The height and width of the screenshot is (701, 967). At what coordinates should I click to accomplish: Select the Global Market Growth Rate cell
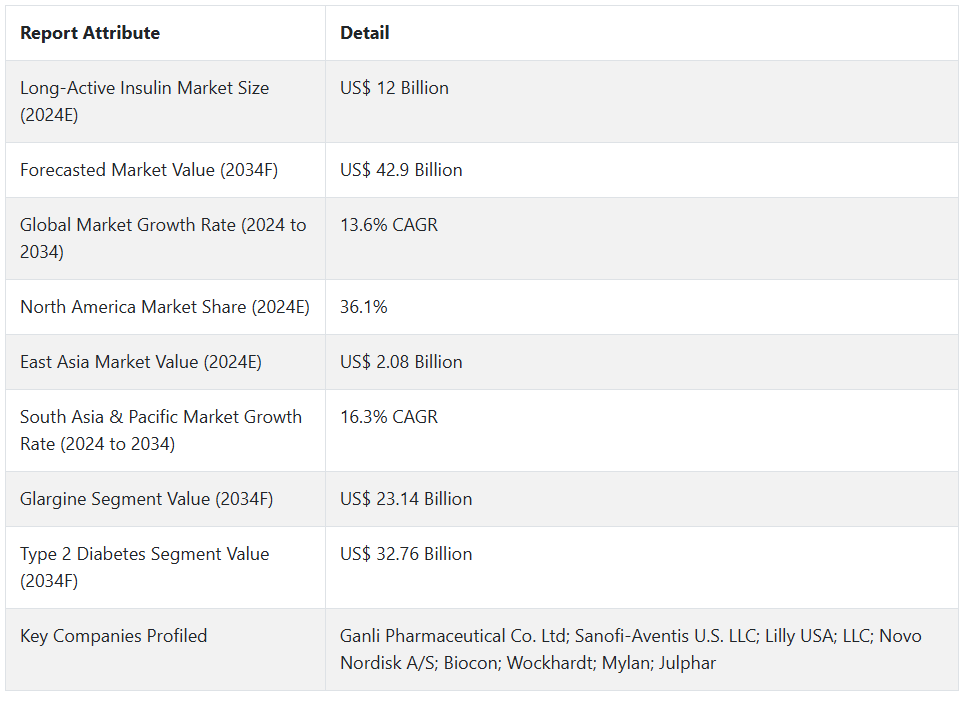[163, 238]
